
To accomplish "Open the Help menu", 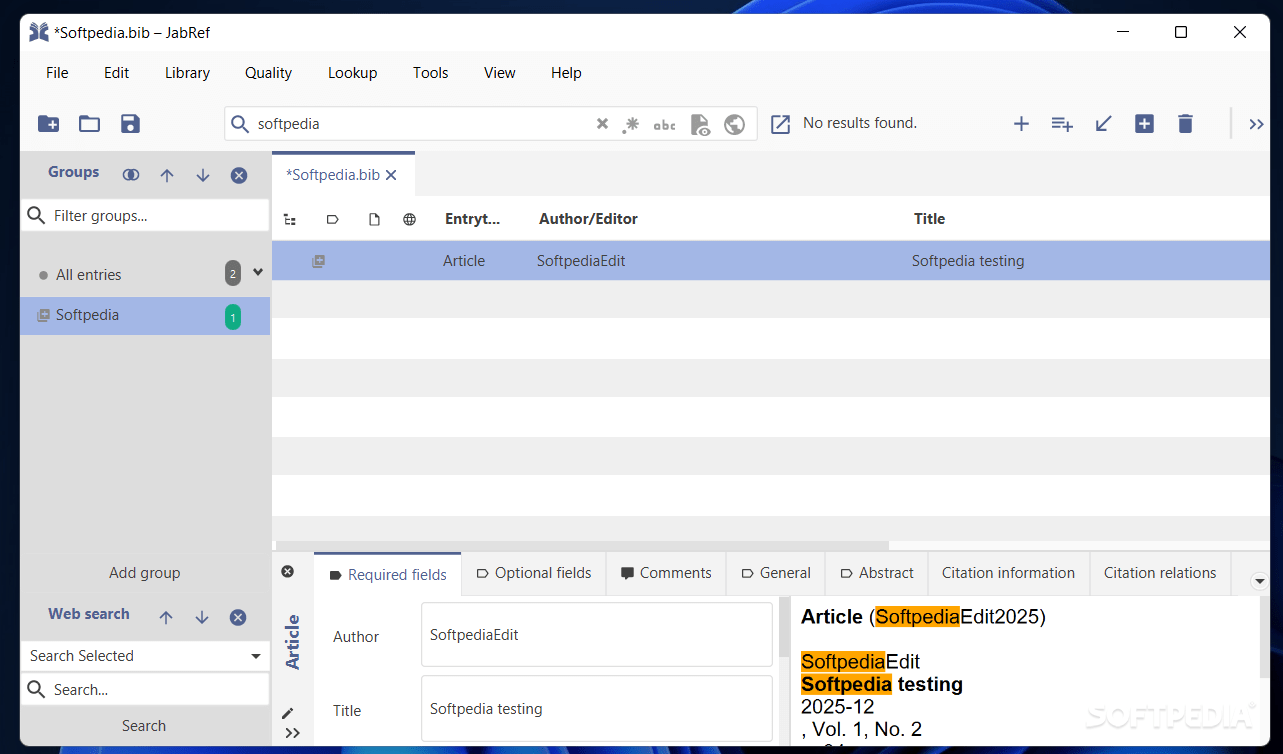I will pyautogui.click(x=566, y=73).
